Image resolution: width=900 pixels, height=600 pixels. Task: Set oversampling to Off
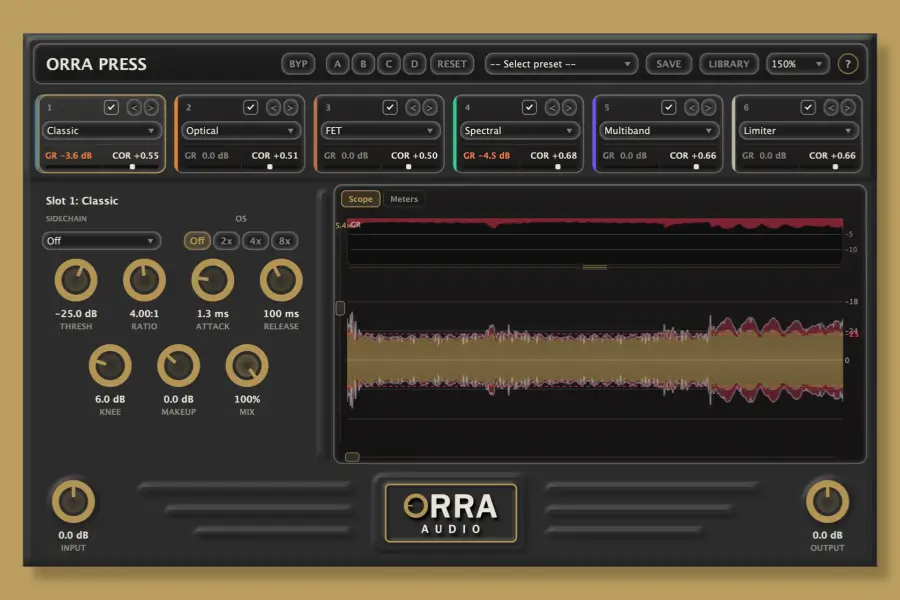(x=197, y=241)
